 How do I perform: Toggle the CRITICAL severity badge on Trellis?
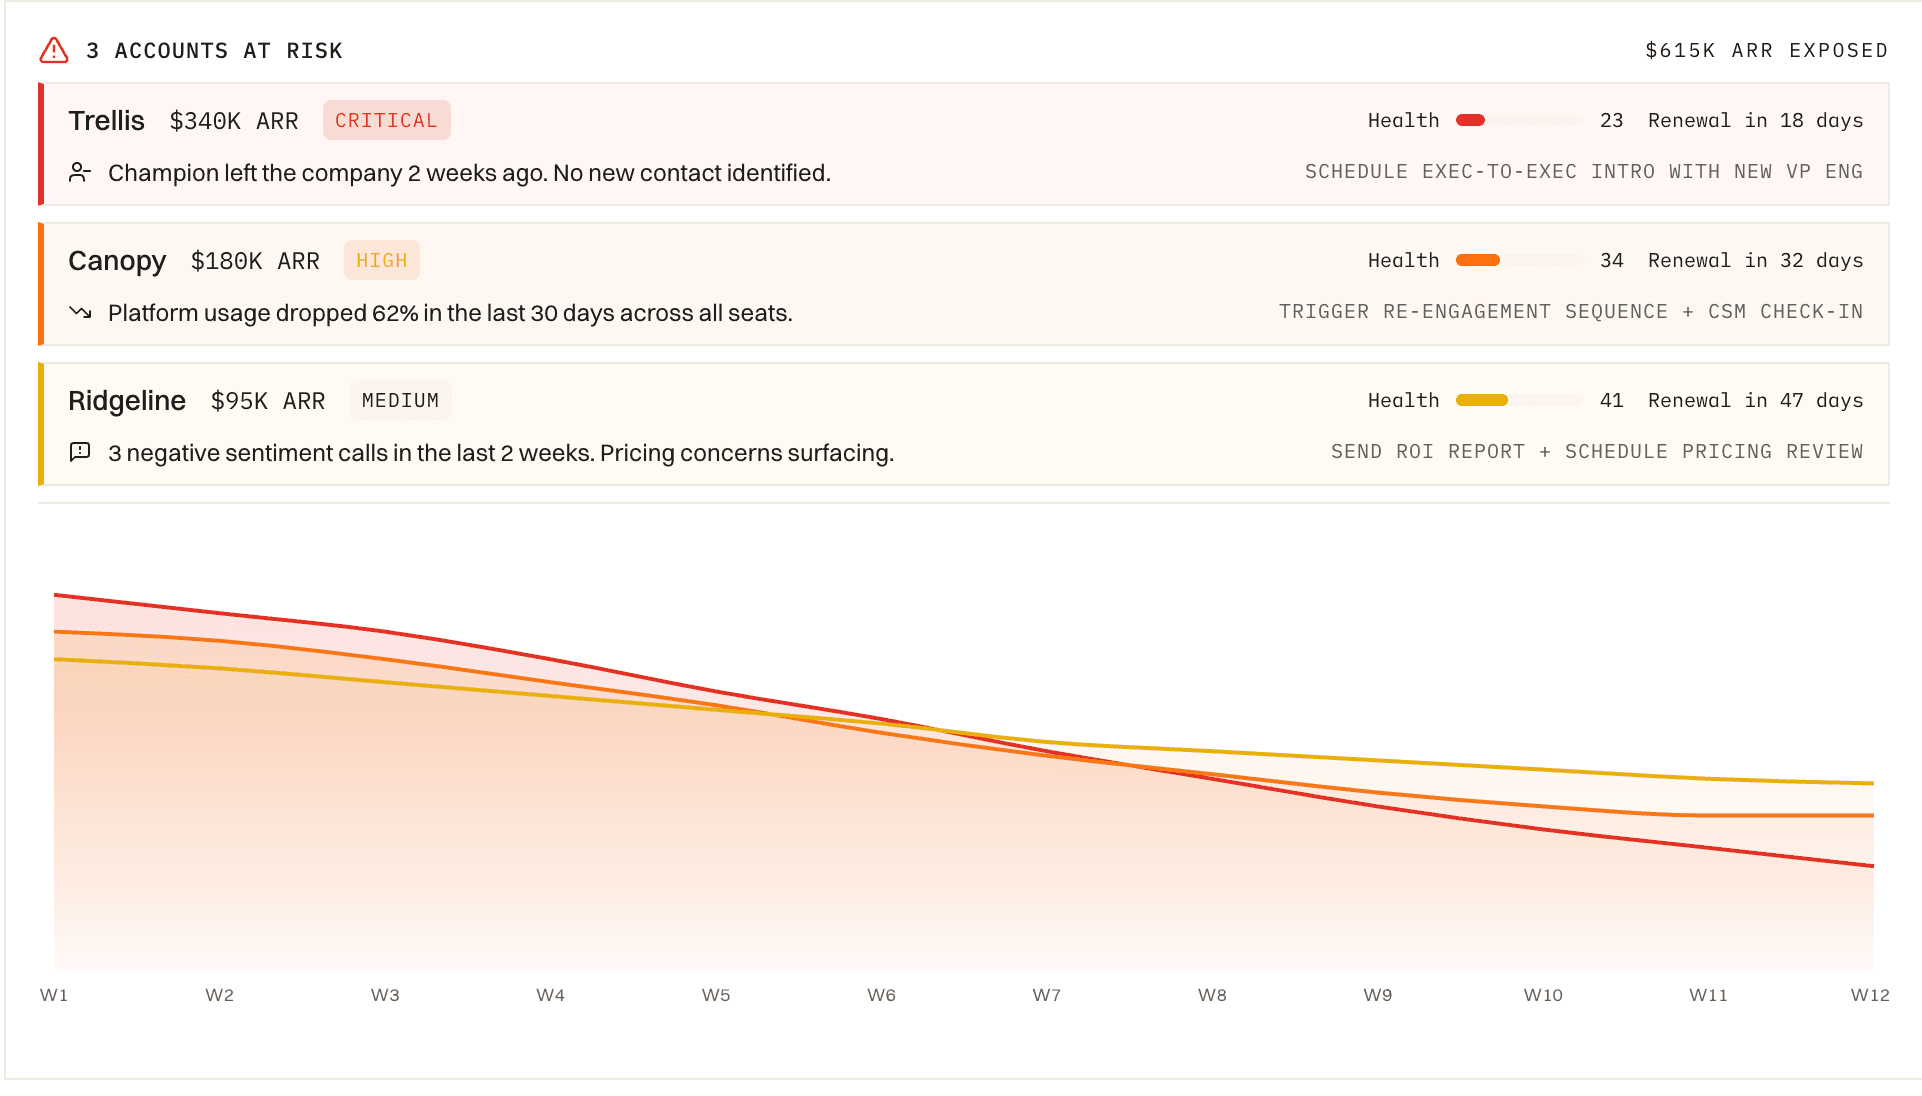tap(387, 120)
